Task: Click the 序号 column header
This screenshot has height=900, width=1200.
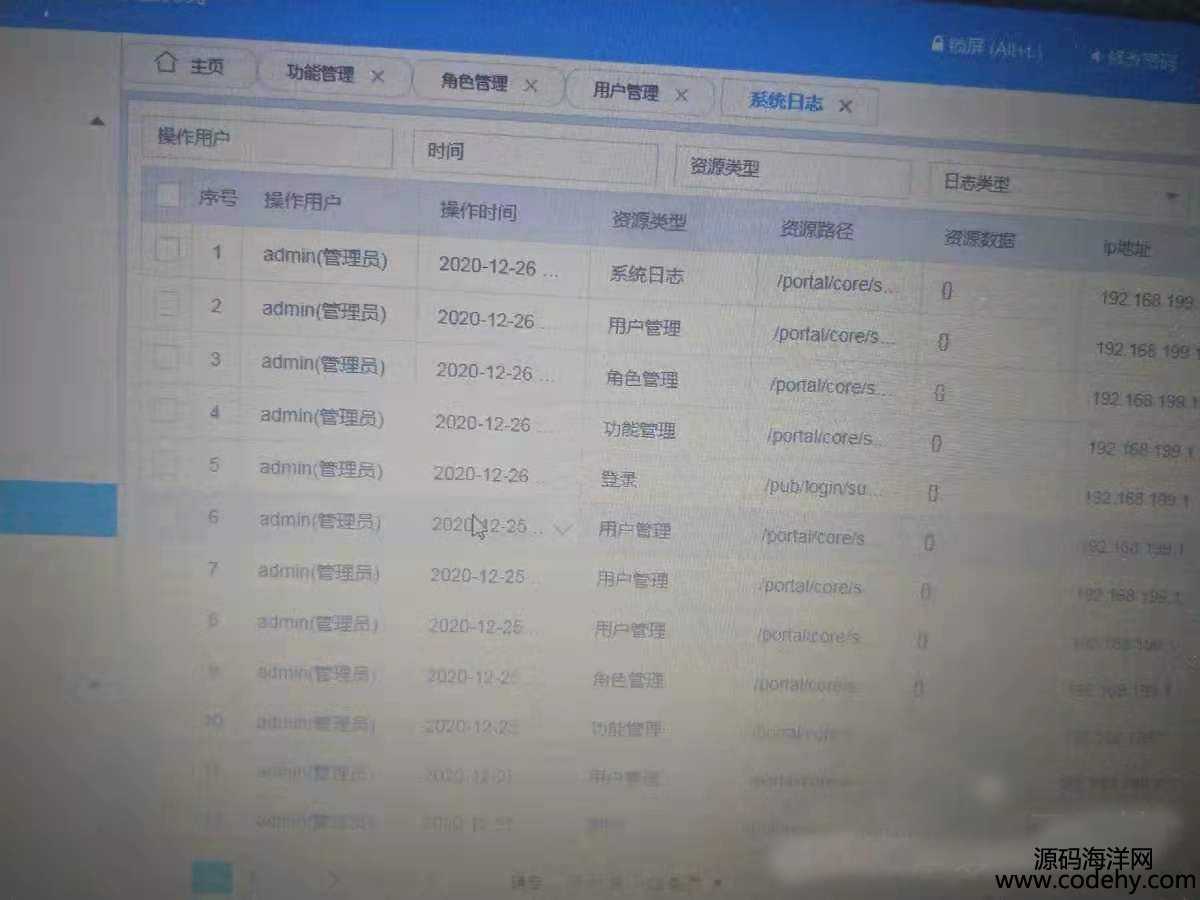Action: coord(218,197)
